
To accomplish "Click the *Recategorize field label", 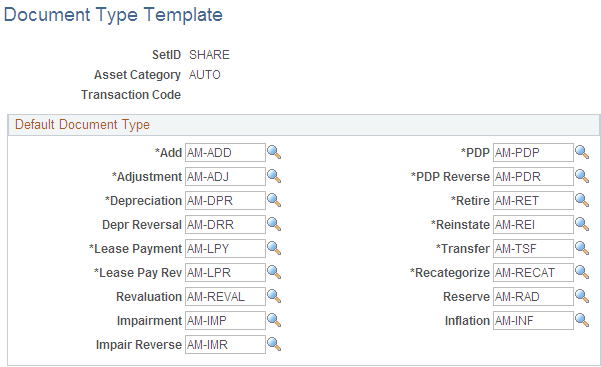I will (450, 273).
